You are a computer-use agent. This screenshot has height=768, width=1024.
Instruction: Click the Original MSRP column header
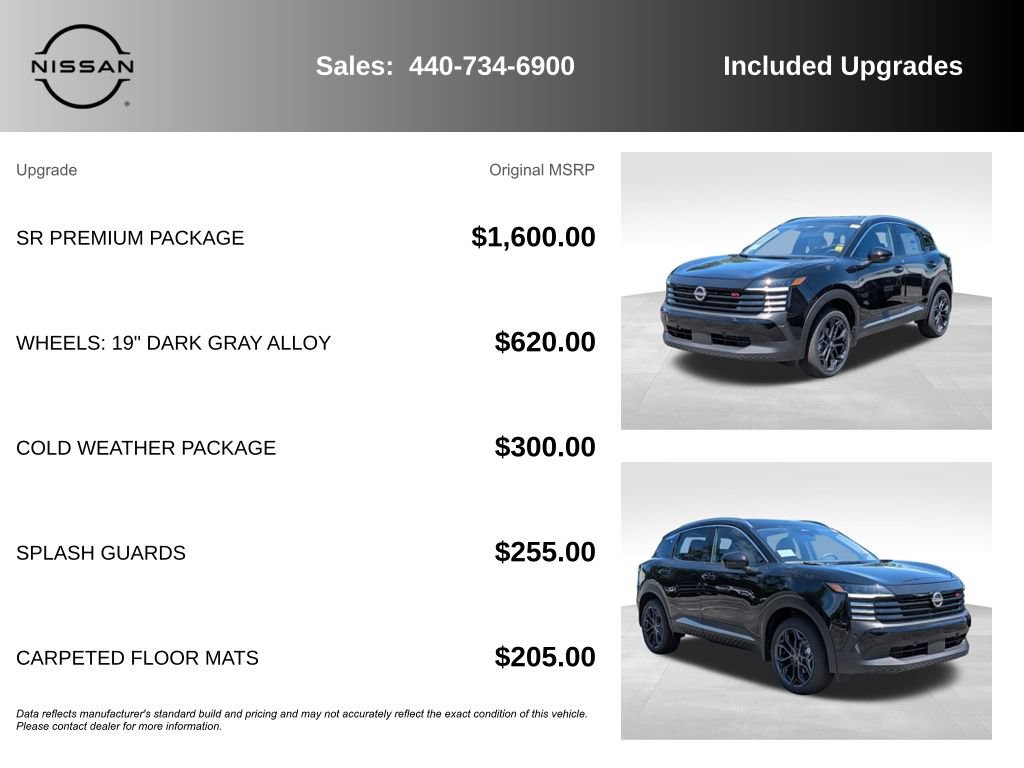542,170
